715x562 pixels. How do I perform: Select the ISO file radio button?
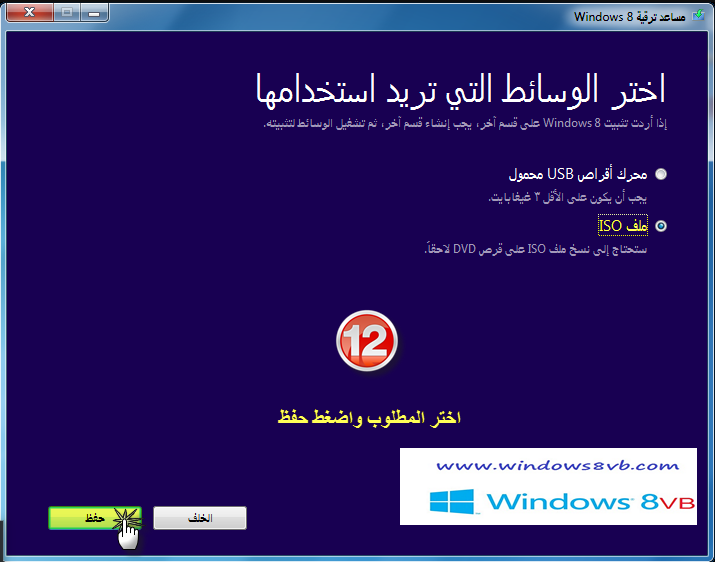coord(660,226)
